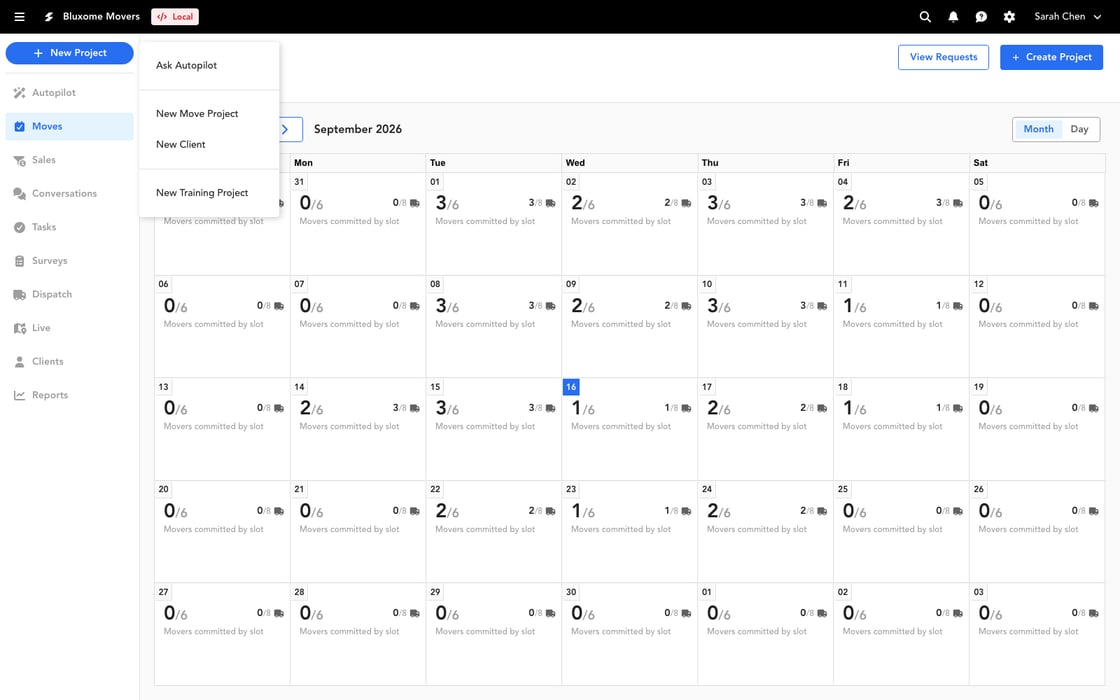This screenshot has width=1120, height=700.
Task: Open the search icon in top bar
Action: tap(925, 16)
